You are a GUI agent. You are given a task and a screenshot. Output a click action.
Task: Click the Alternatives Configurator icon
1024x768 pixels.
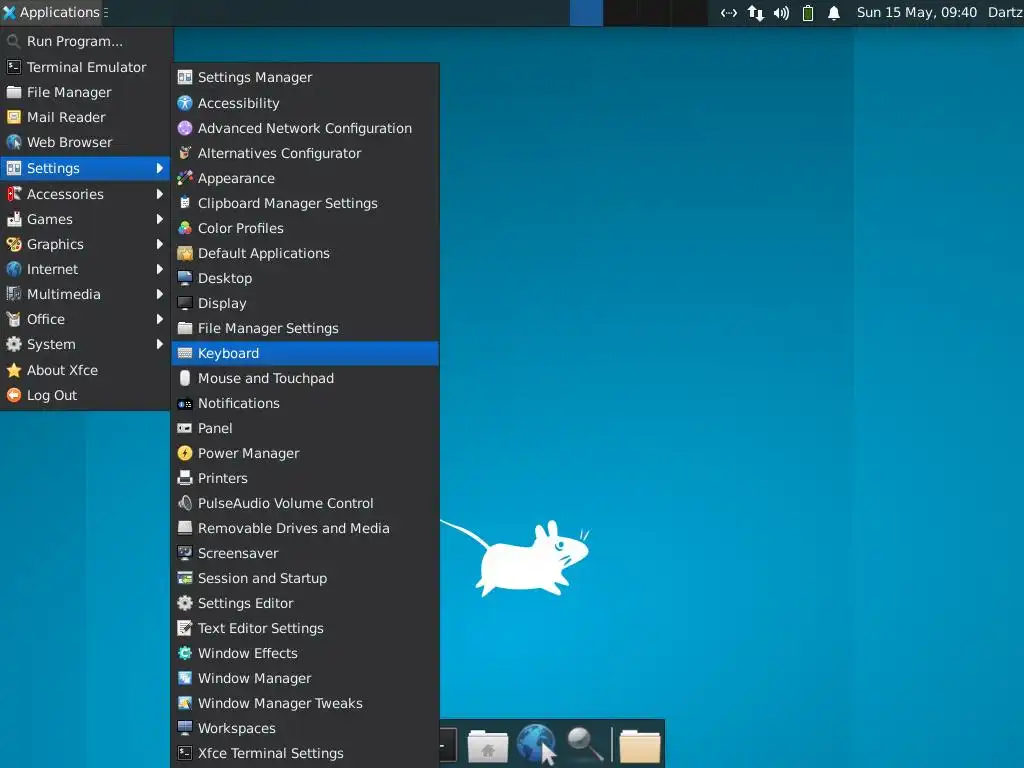point(185,153)
